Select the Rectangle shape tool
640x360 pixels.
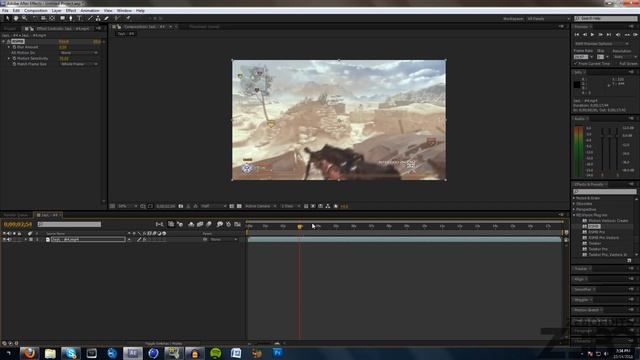pyautogui.click(x=62, y=18)
